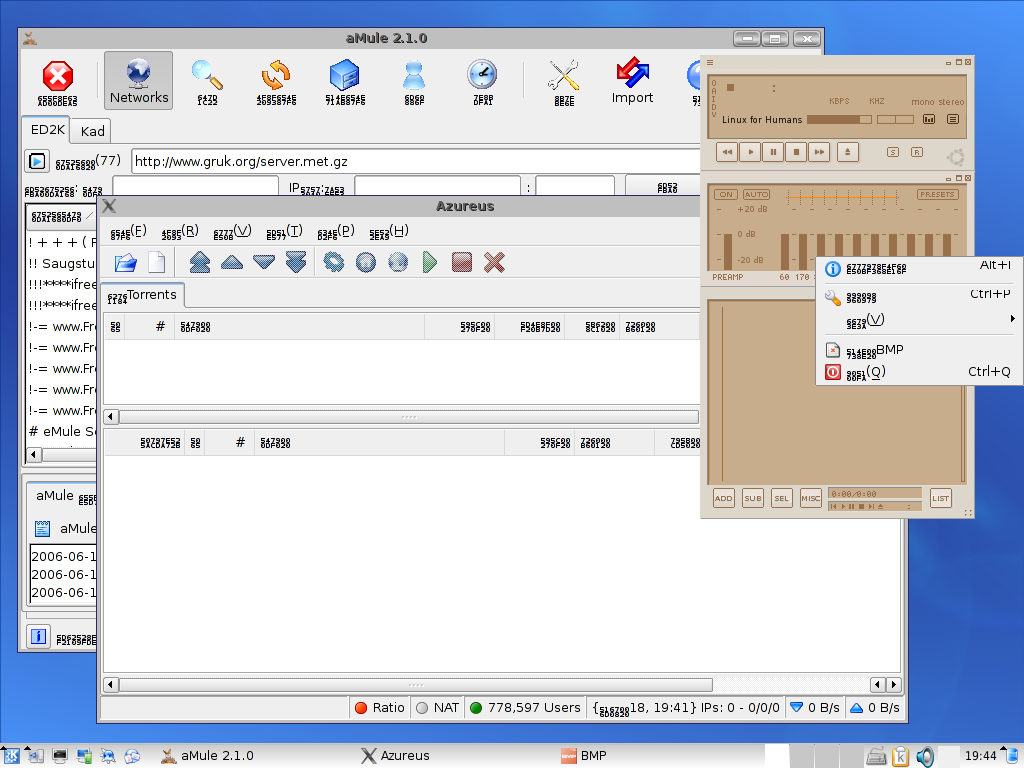This screenshot has width=1024, height=768.
Task: Click the red disconnect icon in aMule toolbar
Action: point(57,81)
